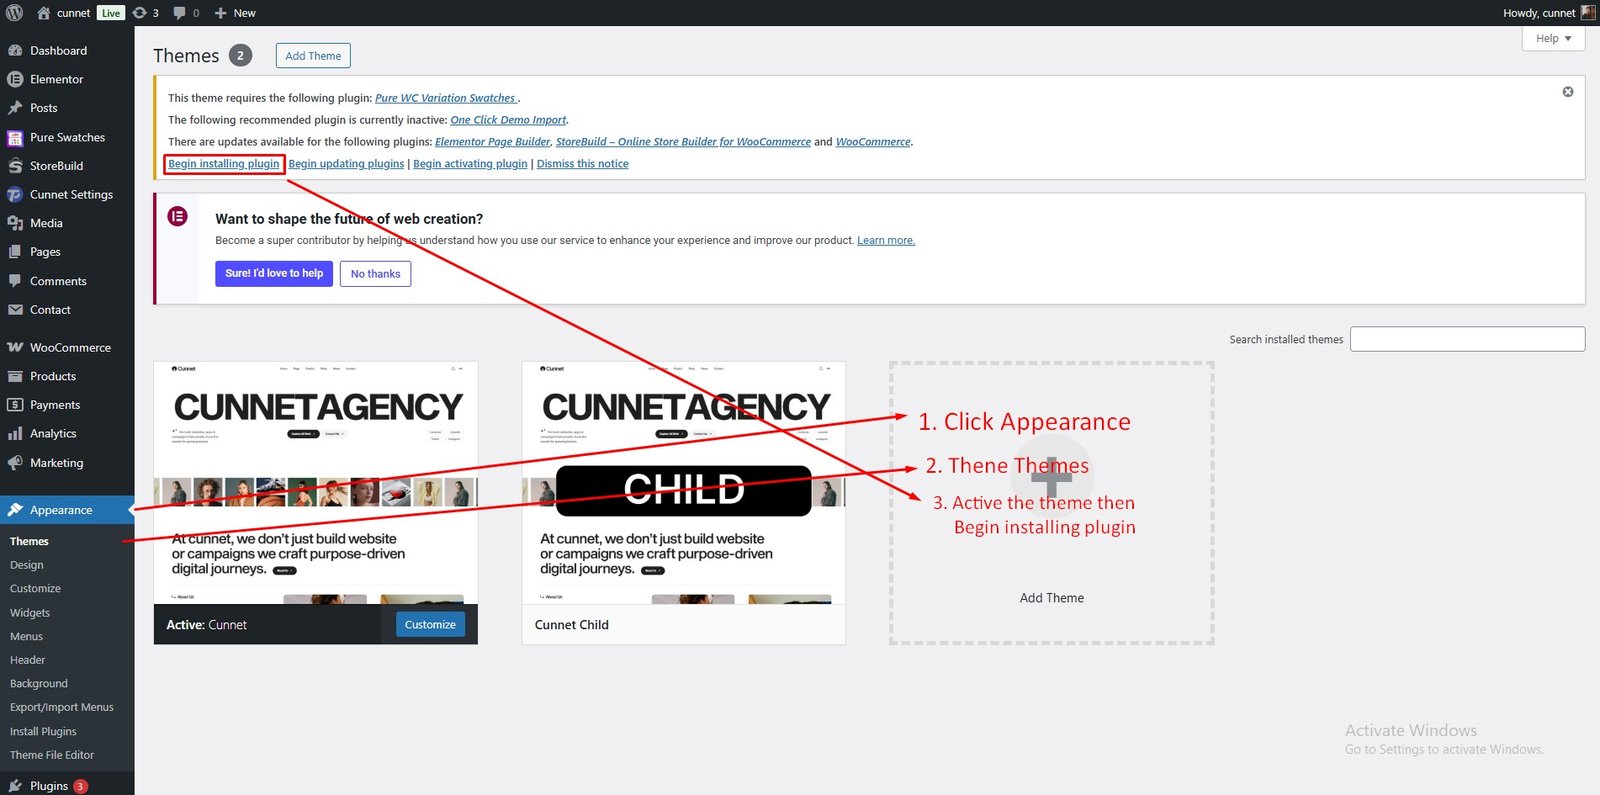This screenshot has height=795, width=1600.
Task: Select Customize in the Appearance submenu
Action: click(x=35, y=589)
